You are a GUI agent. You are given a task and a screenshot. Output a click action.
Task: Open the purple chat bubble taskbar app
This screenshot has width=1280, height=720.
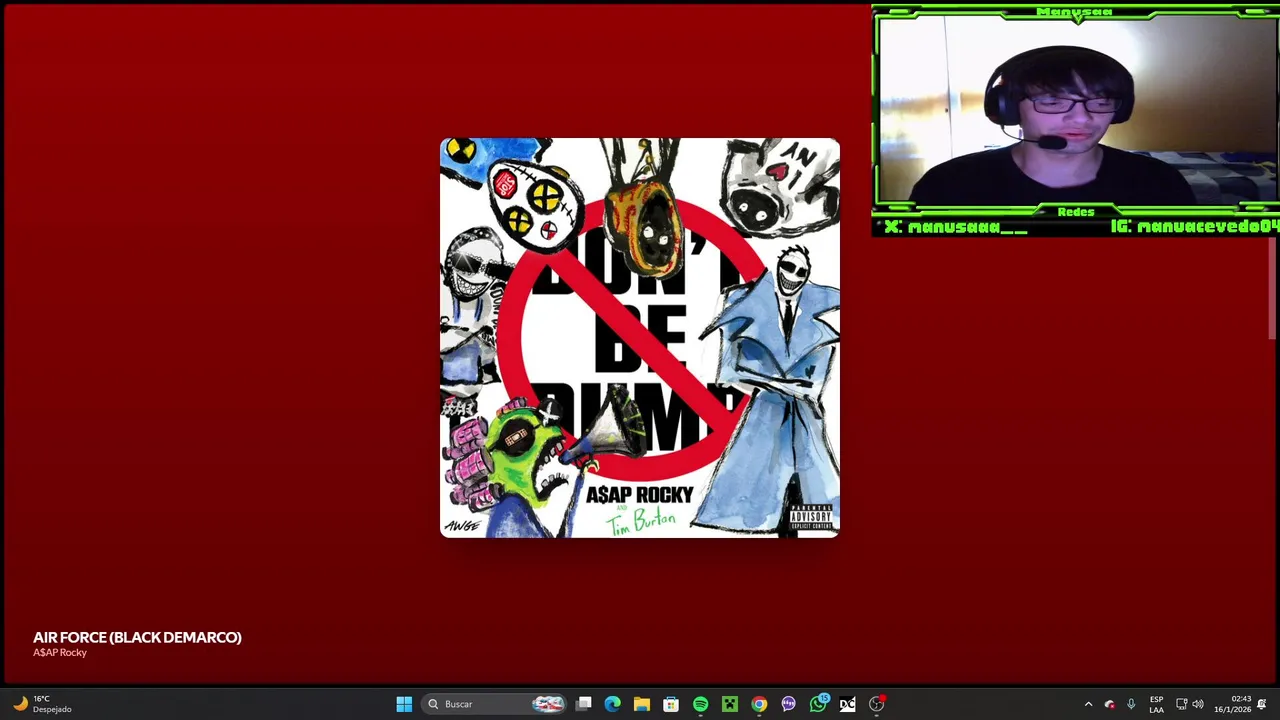(788, 704)
